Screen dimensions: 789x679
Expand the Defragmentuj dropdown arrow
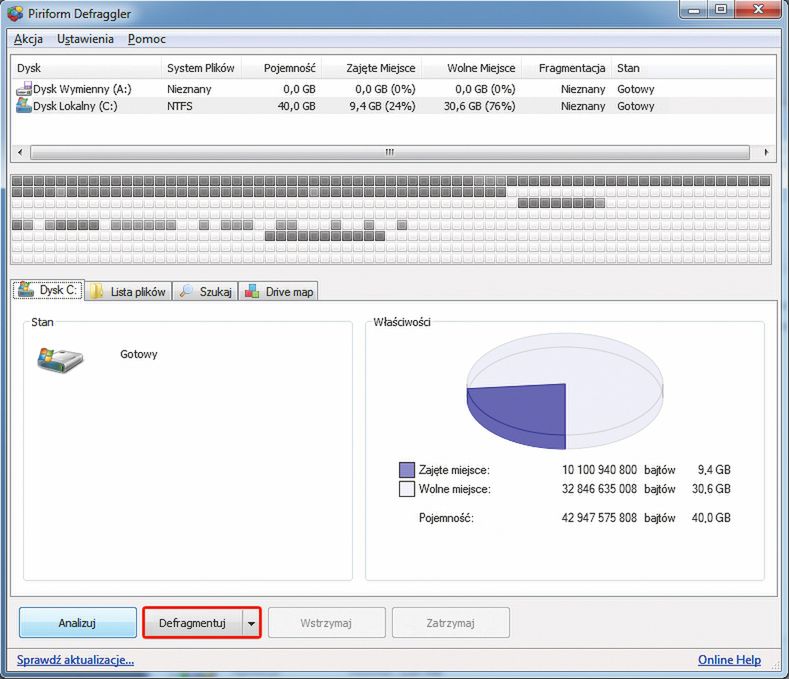(x=251, y=623)
